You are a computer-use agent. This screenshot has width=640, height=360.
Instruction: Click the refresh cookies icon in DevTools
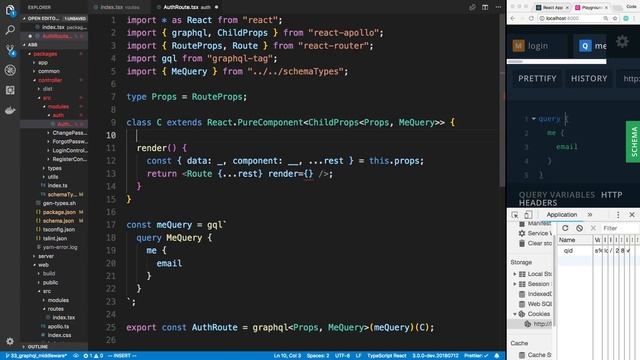click(565, 228)
